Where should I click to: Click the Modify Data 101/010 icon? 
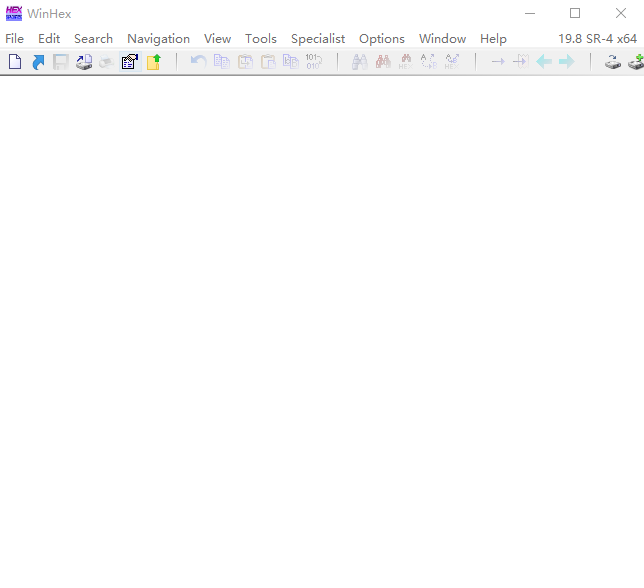[314, 62]
